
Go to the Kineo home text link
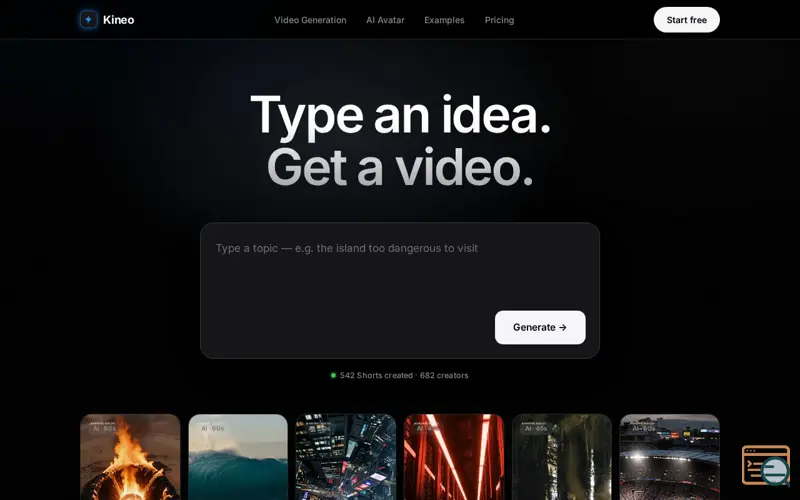click(x=118, y=20)
